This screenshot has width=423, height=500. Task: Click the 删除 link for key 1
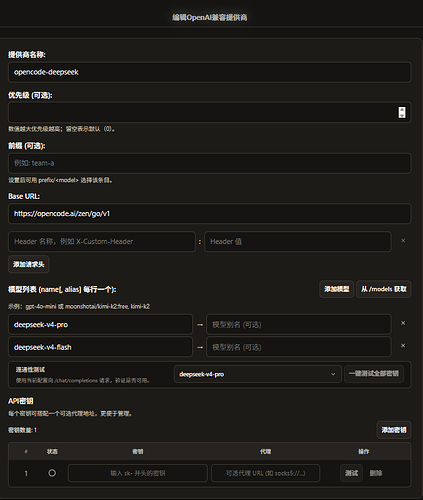click(376, 473)
